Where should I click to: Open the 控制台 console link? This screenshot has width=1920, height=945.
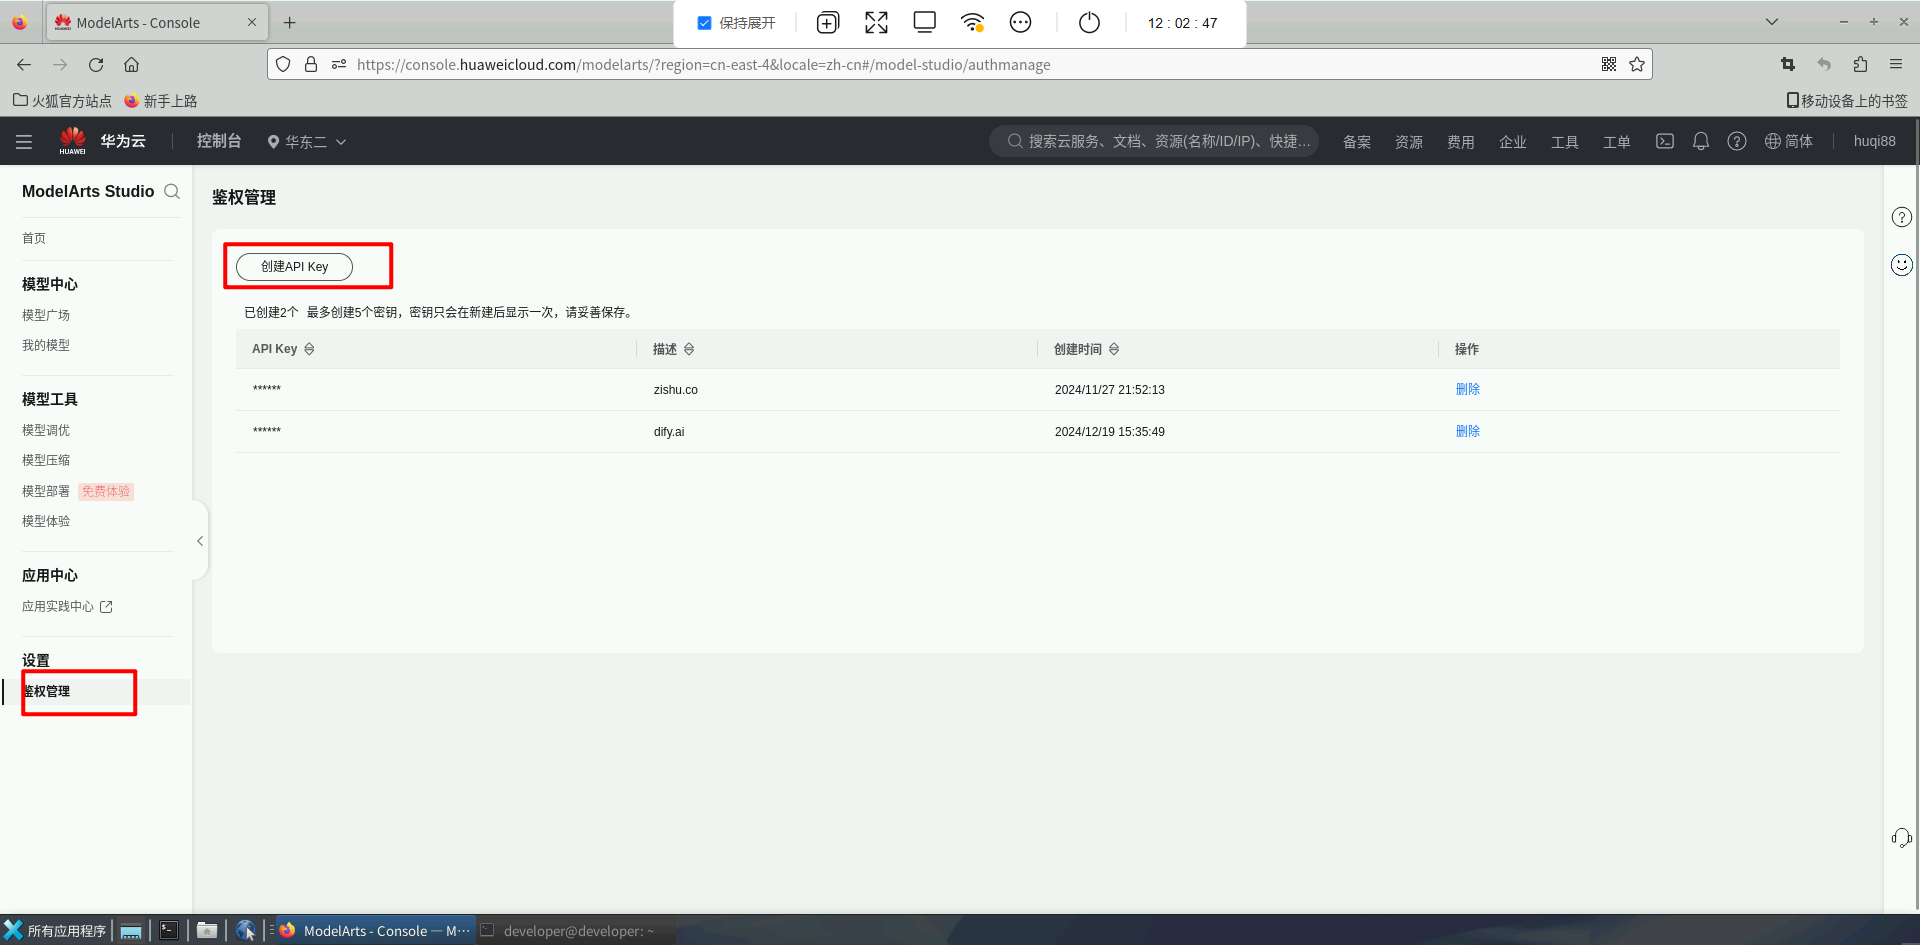point(219,141)
